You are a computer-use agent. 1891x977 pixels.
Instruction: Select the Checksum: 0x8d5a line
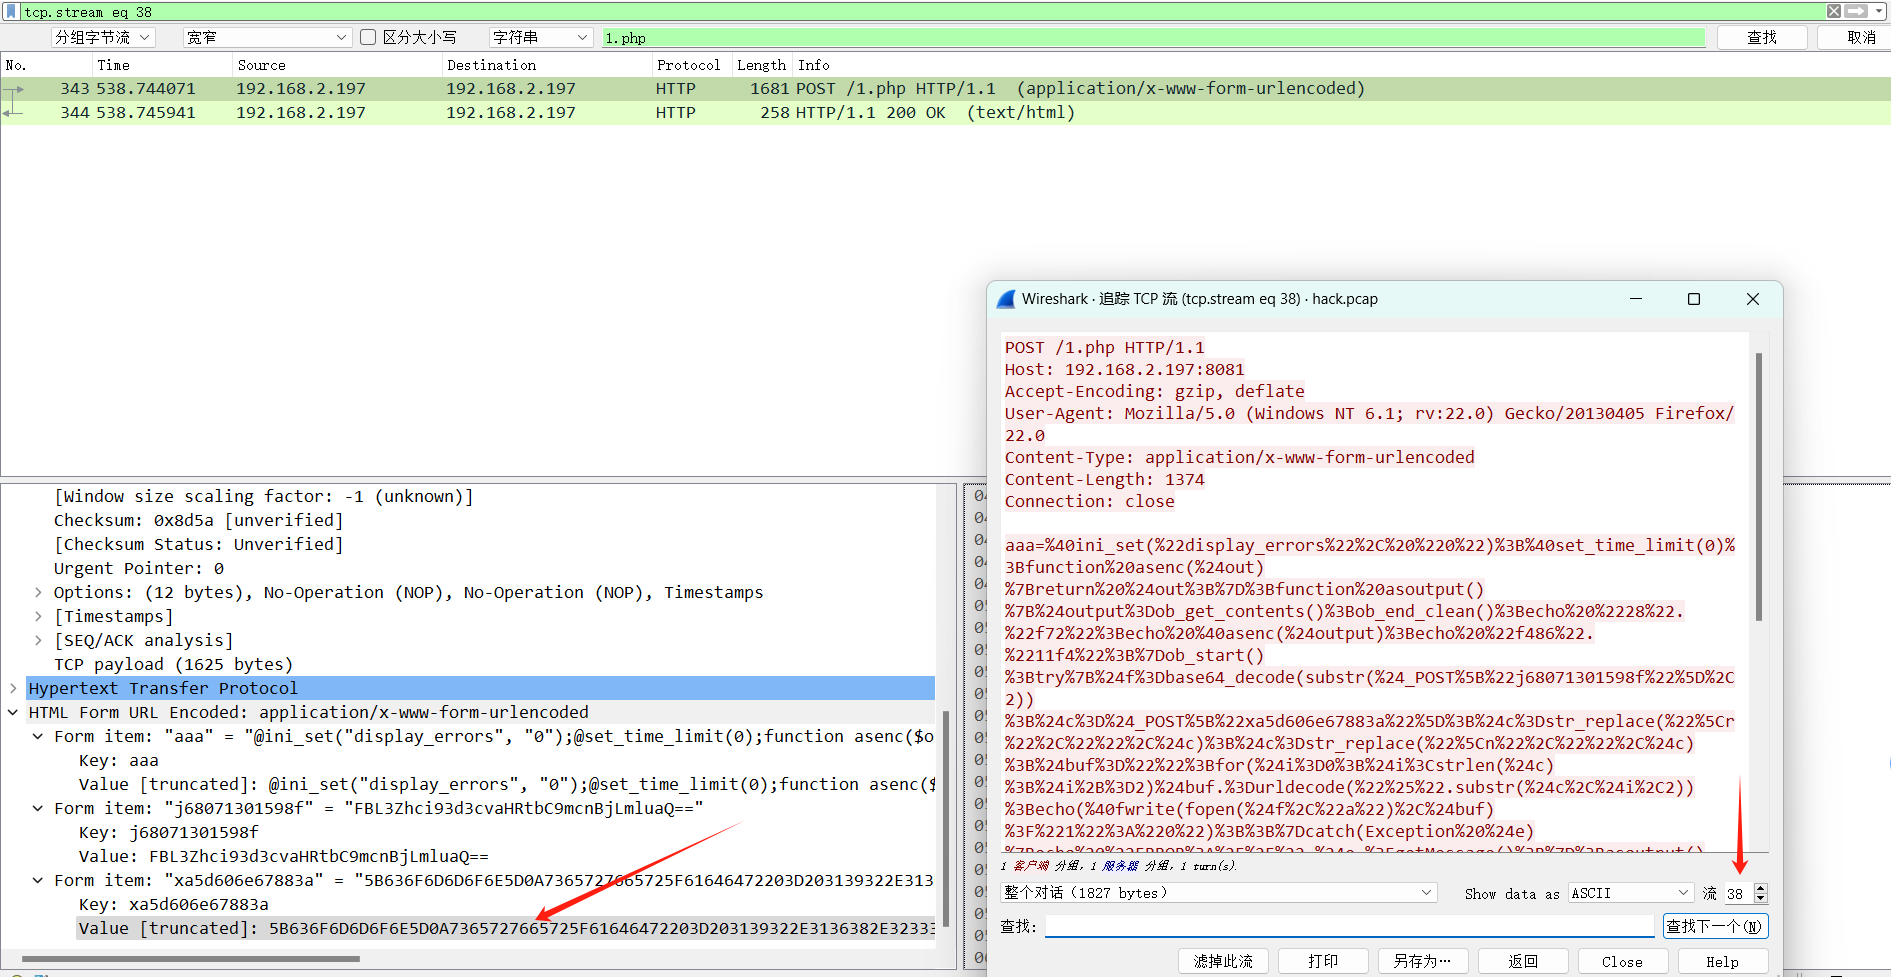(x=198, y=521)
